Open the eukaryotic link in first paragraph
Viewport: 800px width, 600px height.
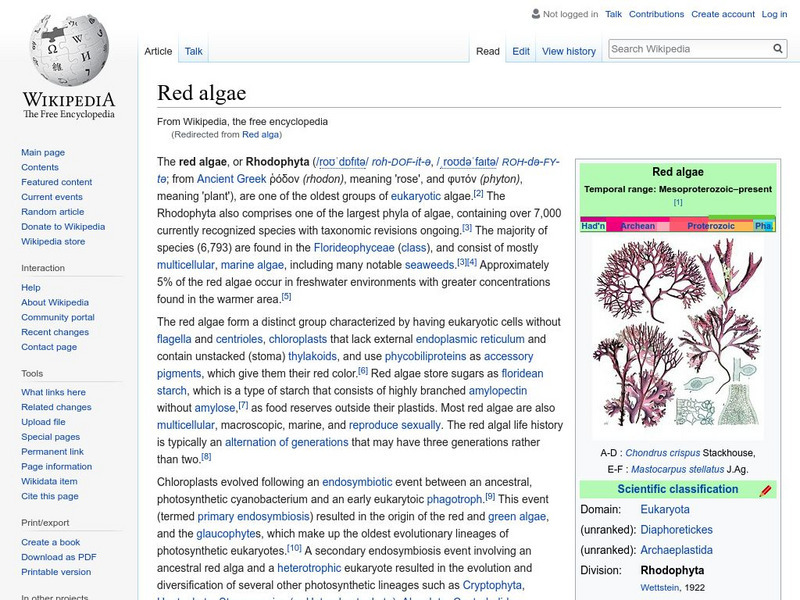click(415, 195)
